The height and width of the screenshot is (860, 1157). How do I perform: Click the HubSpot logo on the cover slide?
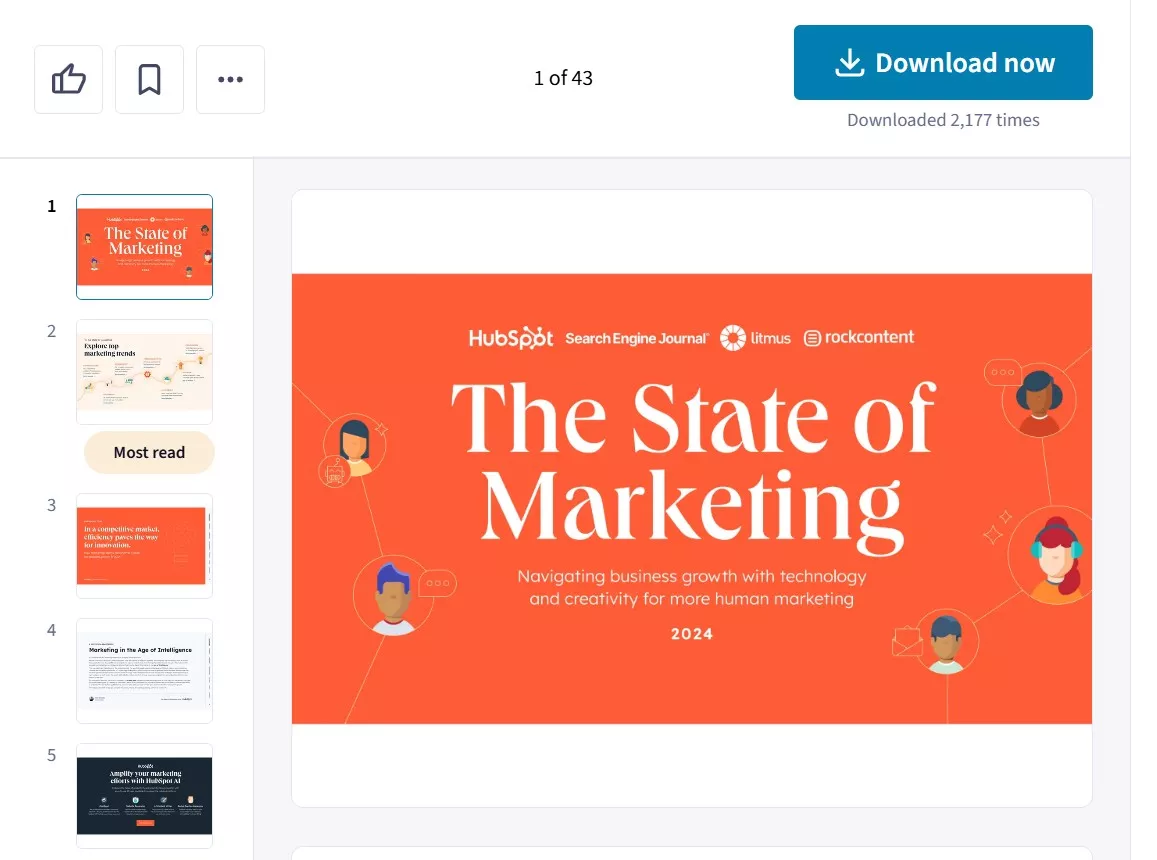[x=510, y=337]
